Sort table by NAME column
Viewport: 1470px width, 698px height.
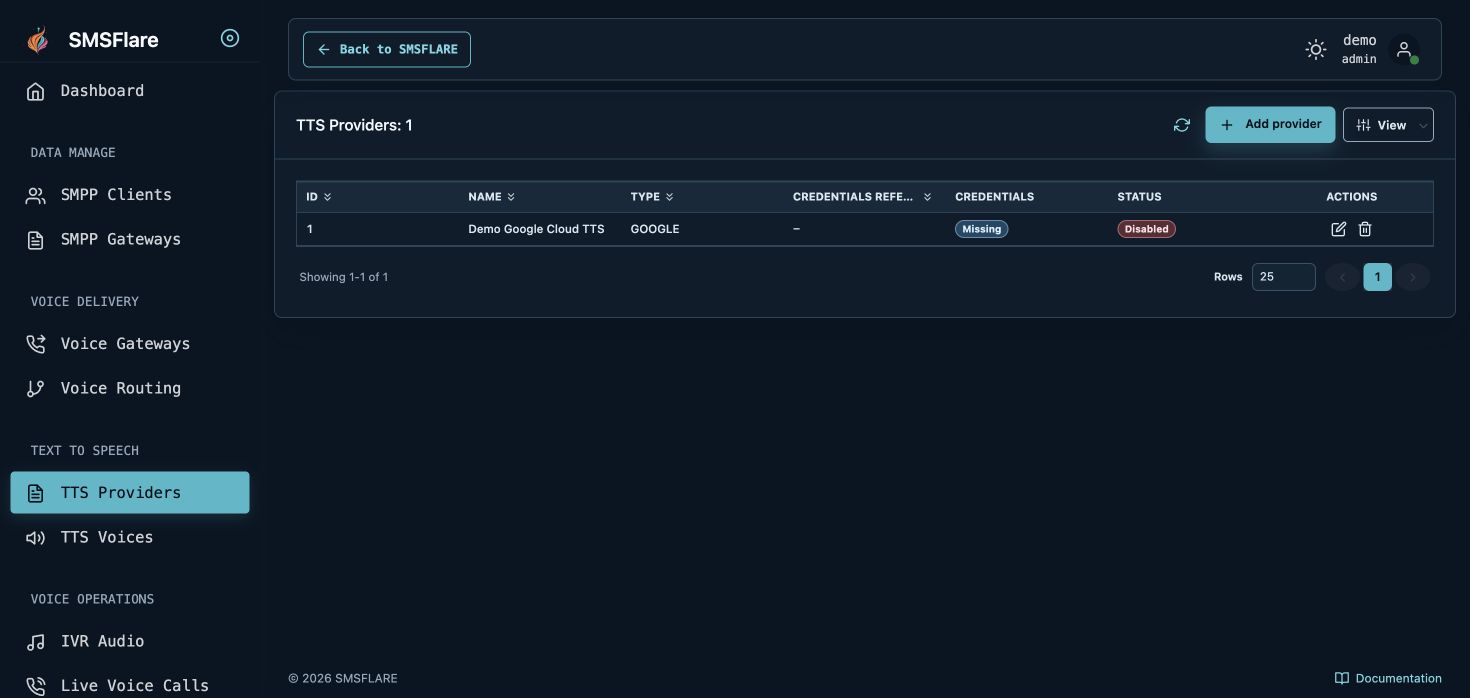[x=491, y=197]
